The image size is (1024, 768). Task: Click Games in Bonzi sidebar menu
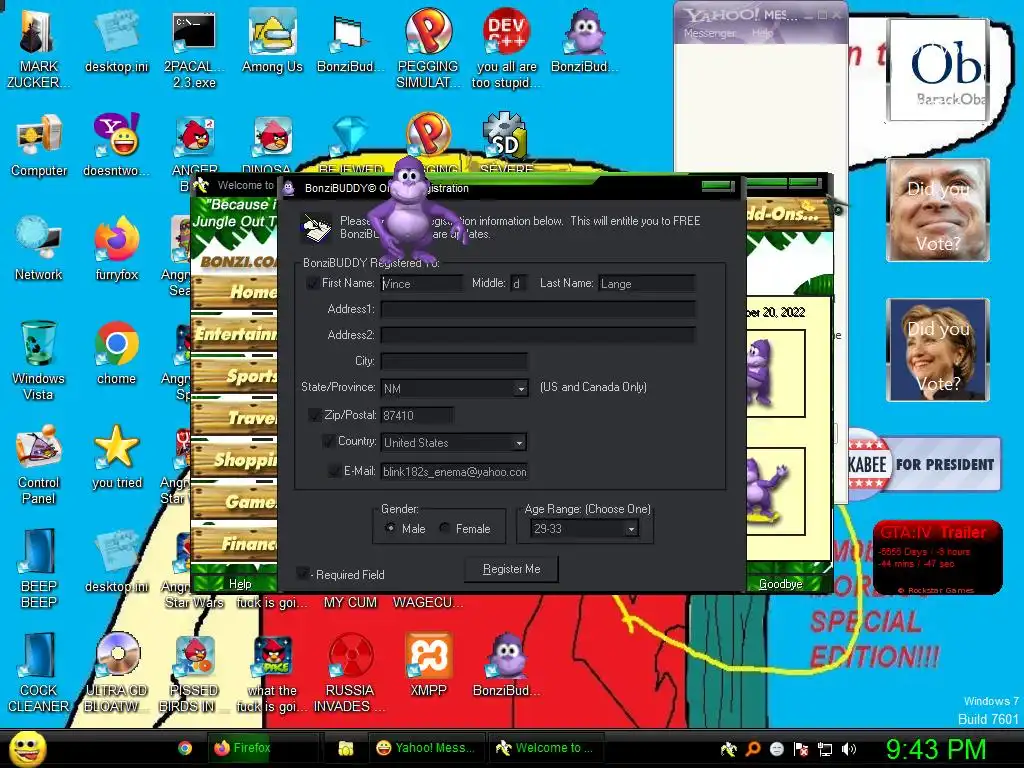point(234,502)
